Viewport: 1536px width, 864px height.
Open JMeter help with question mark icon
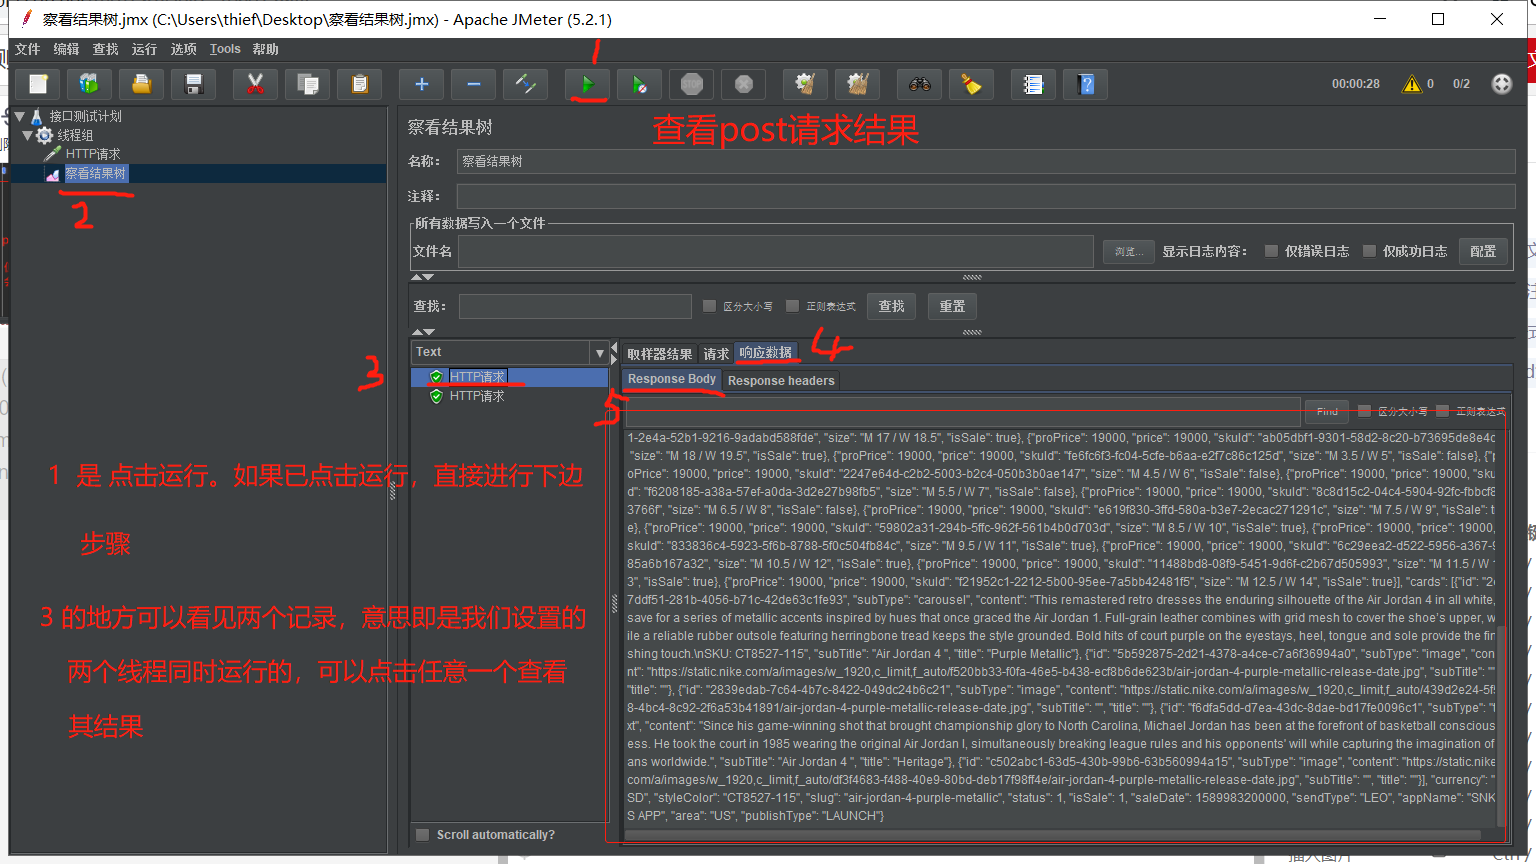point(1084,84)
